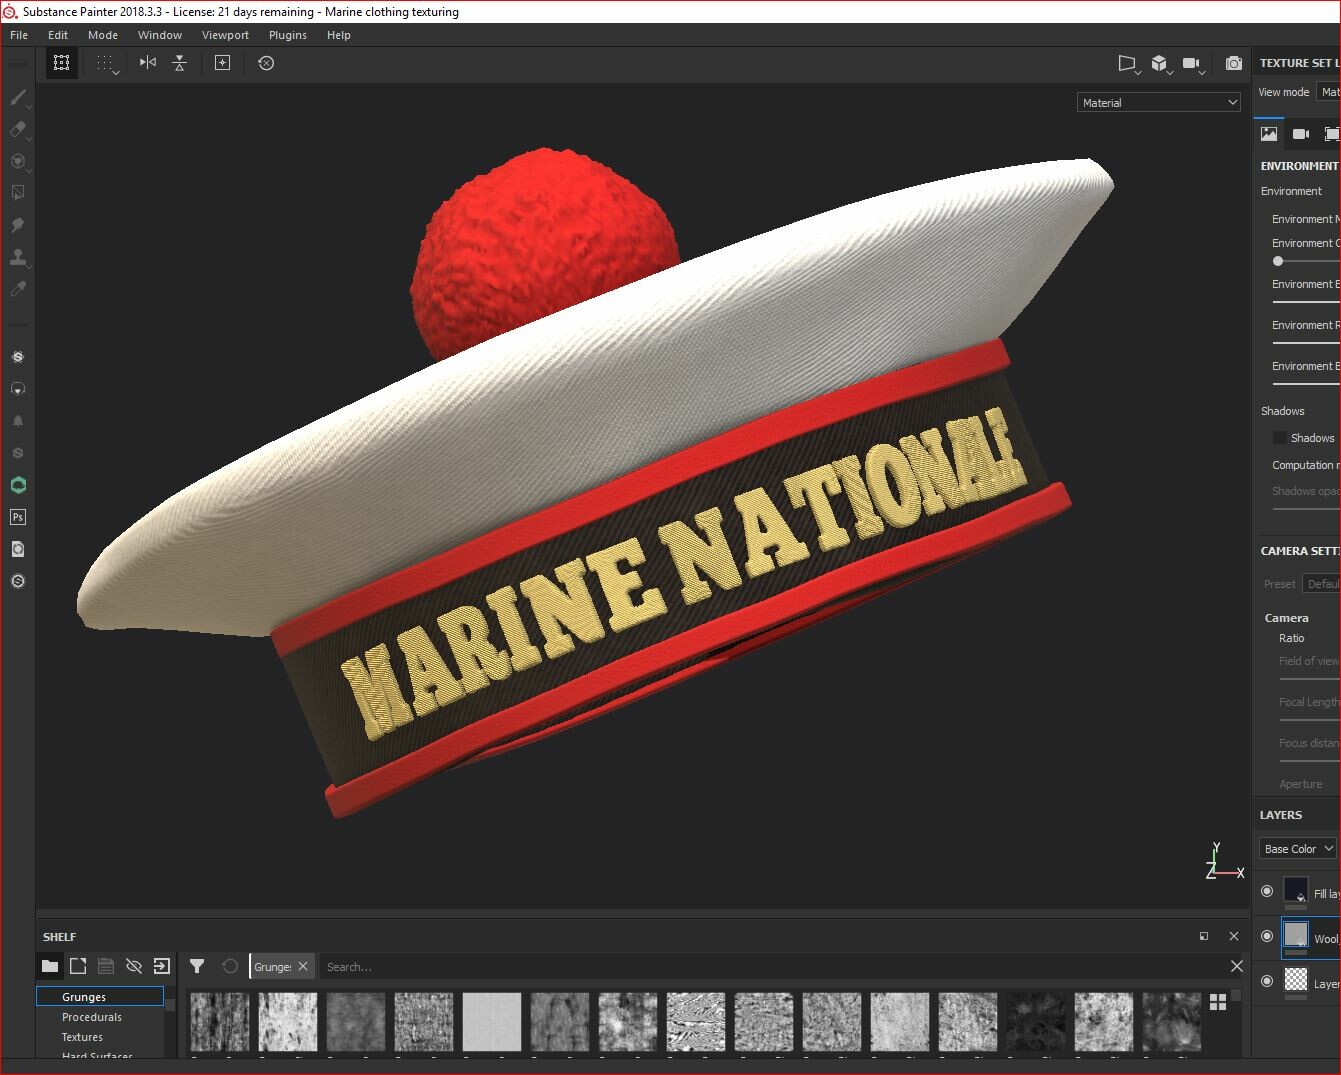This screenshot has width=1341, height=1075.
Task: Expand the 3D cube view mode dropdown
Action: [x=1160, y=64]
